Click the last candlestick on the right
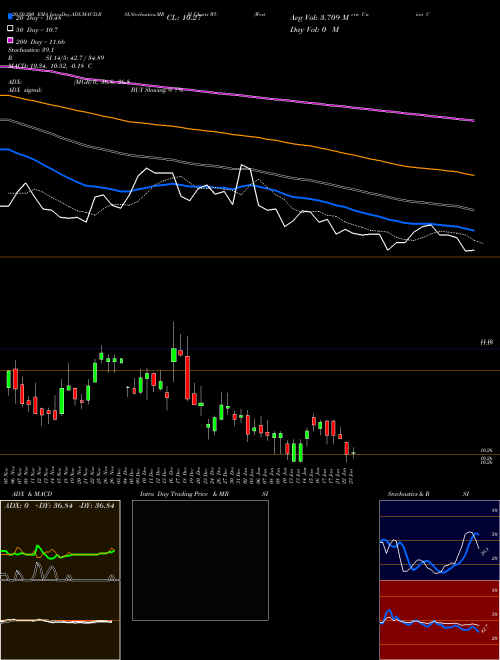The height and width of the screenshot is (660, 500). [x=354, y=453]
